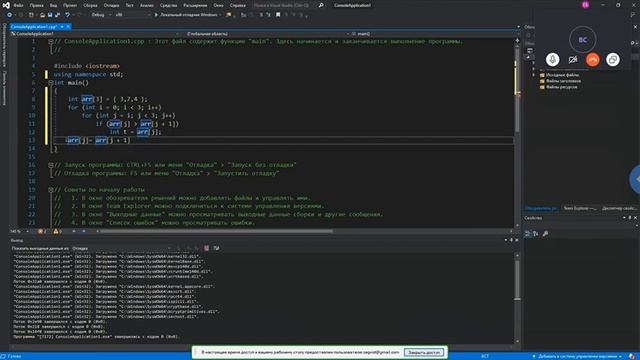This screenshot has width=640, height=360.
Task: Toggle word wrap icon in Output panel
Action: (216, 248)
